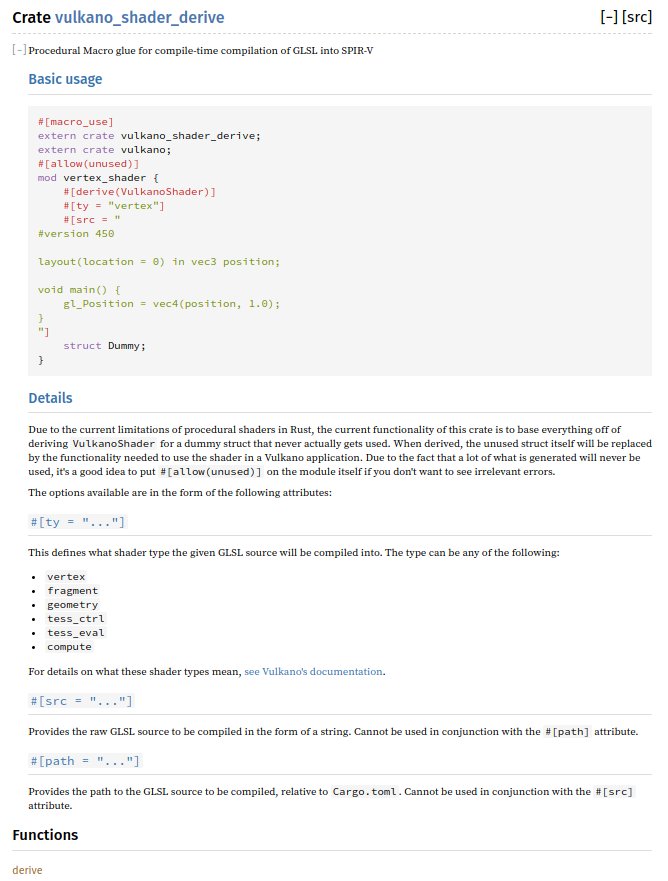Click "compute" in the shader type list
Screen dimensions: 668x881
coord(69,647)
